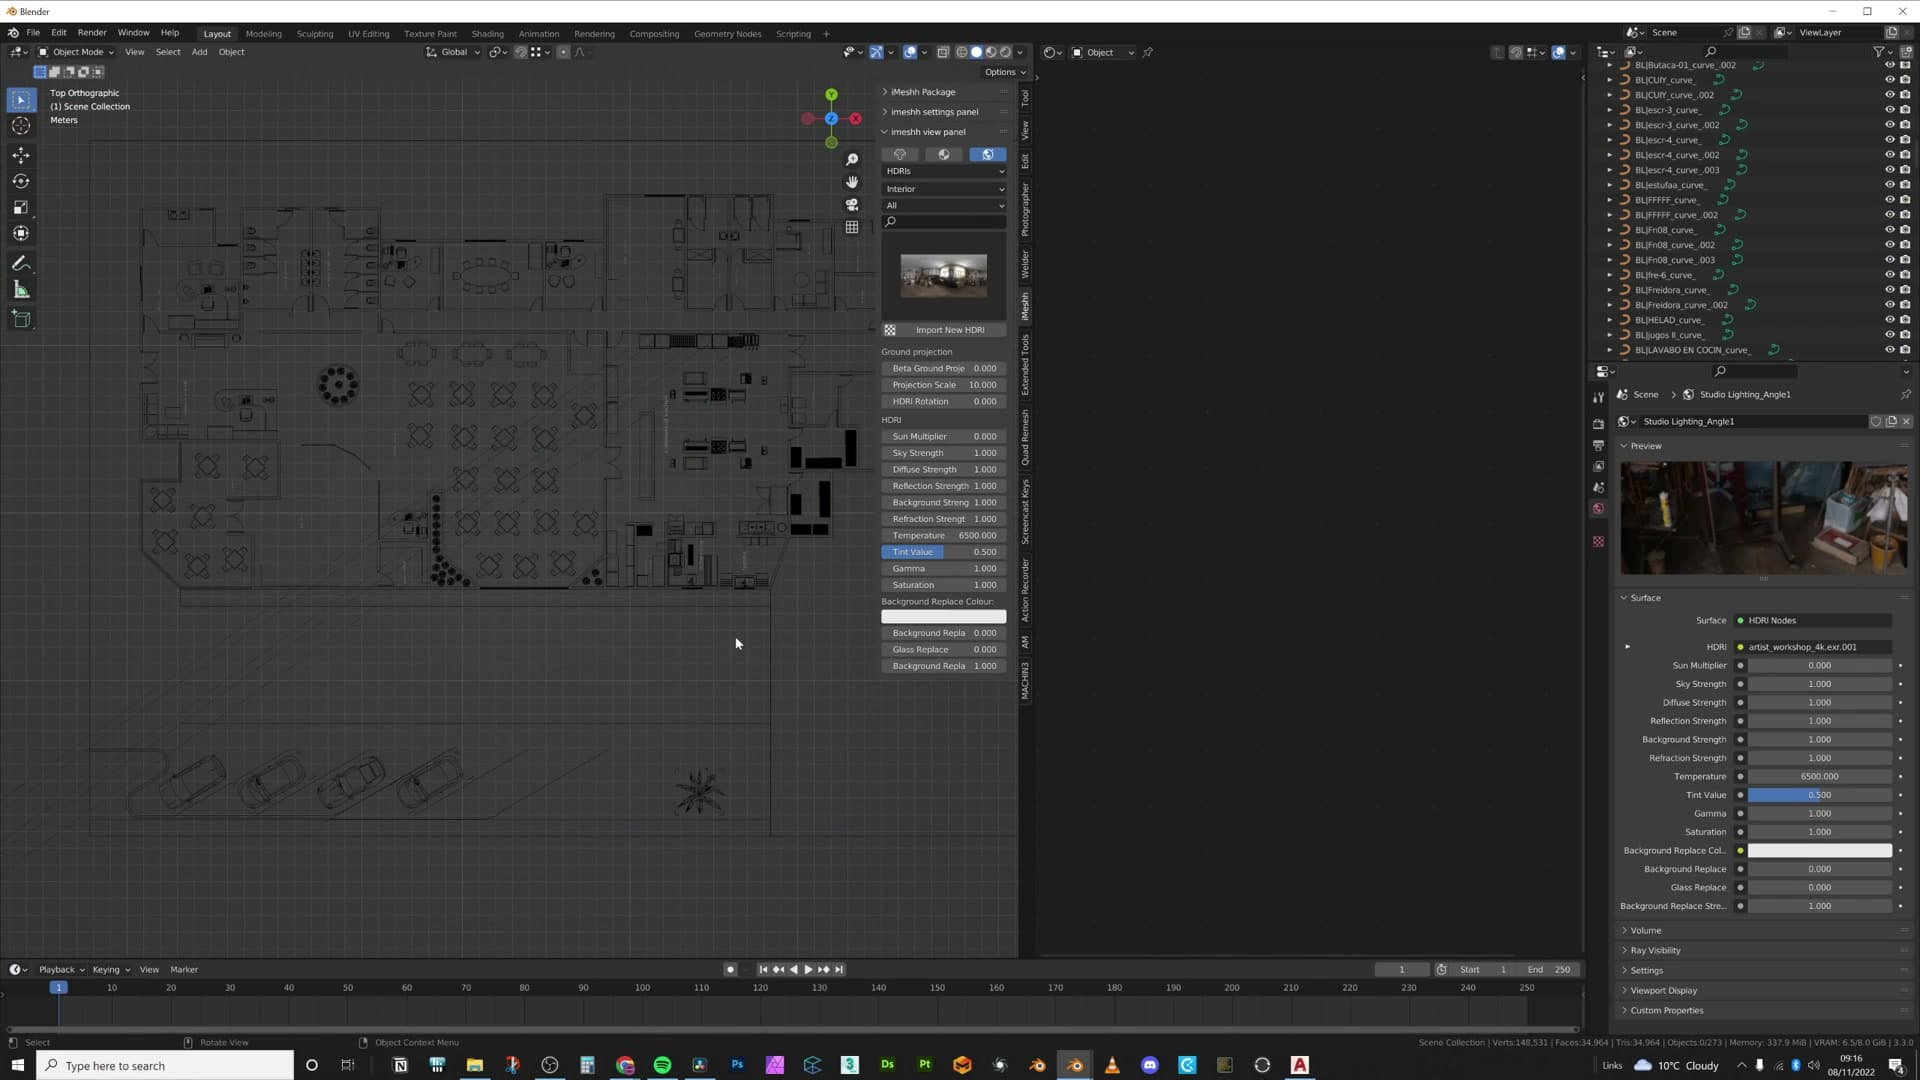Click the pan view hand icon
The height and width of the screenshot is (1080, 1920).
(852, 182)
